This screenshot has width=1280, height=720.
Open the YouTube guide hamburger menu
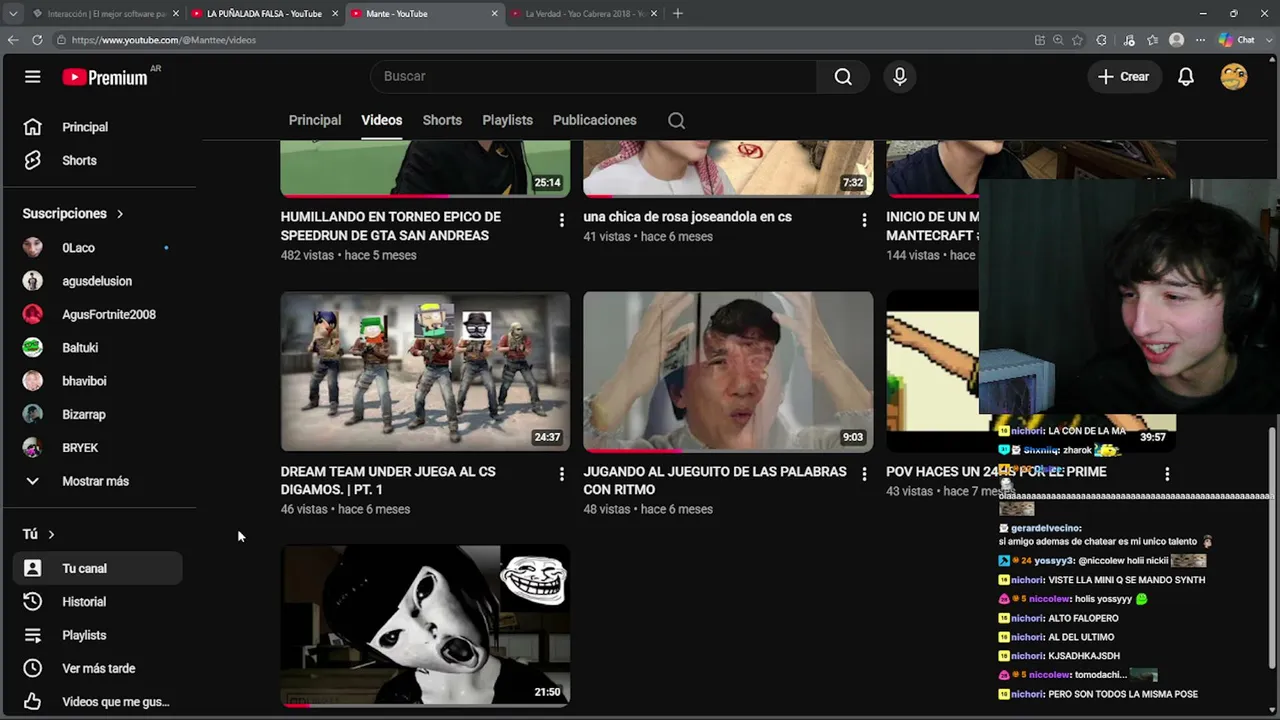(33, 77)
